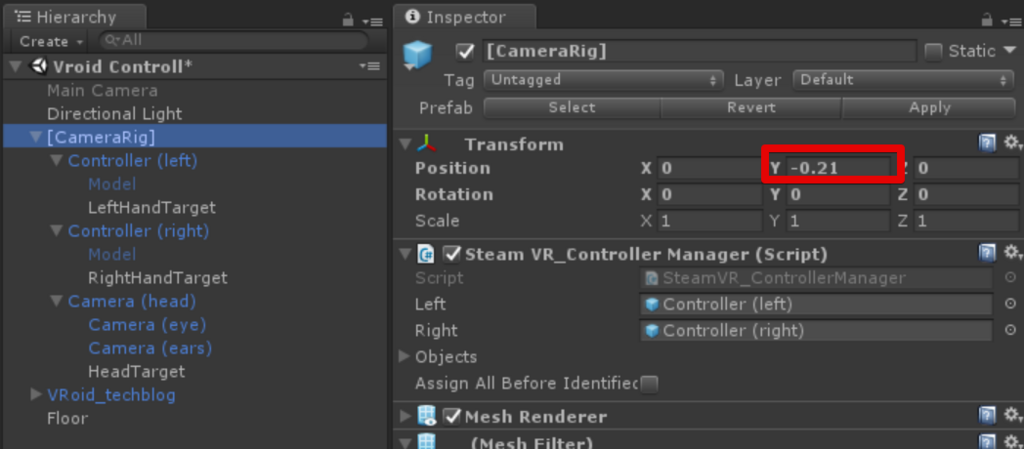Open Mesh Renderer help icon
This screenshot has height=449, width=1024.
987,415
